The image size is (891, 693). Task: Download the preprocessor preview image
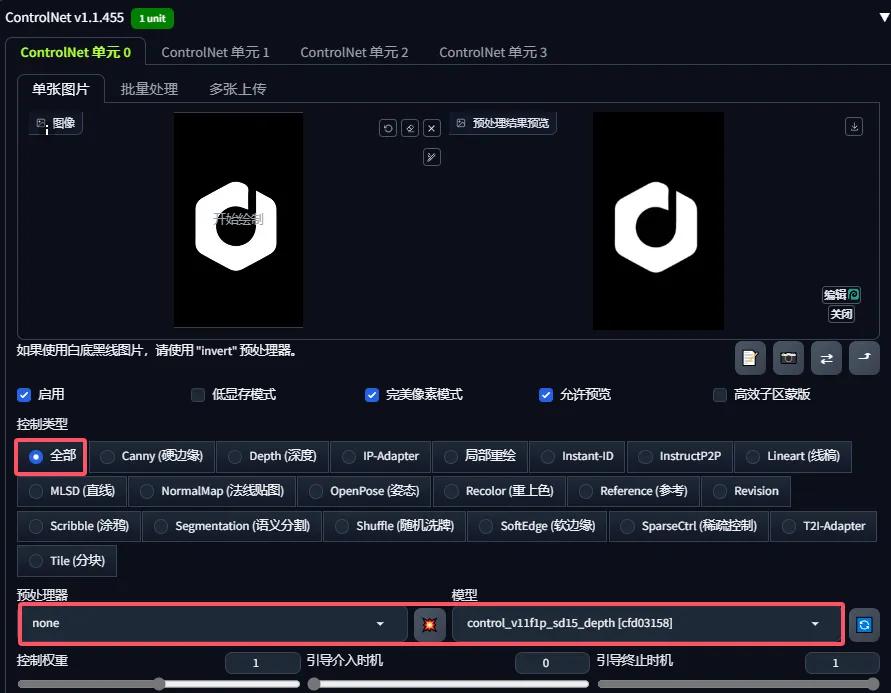click(x=853, y=126)
